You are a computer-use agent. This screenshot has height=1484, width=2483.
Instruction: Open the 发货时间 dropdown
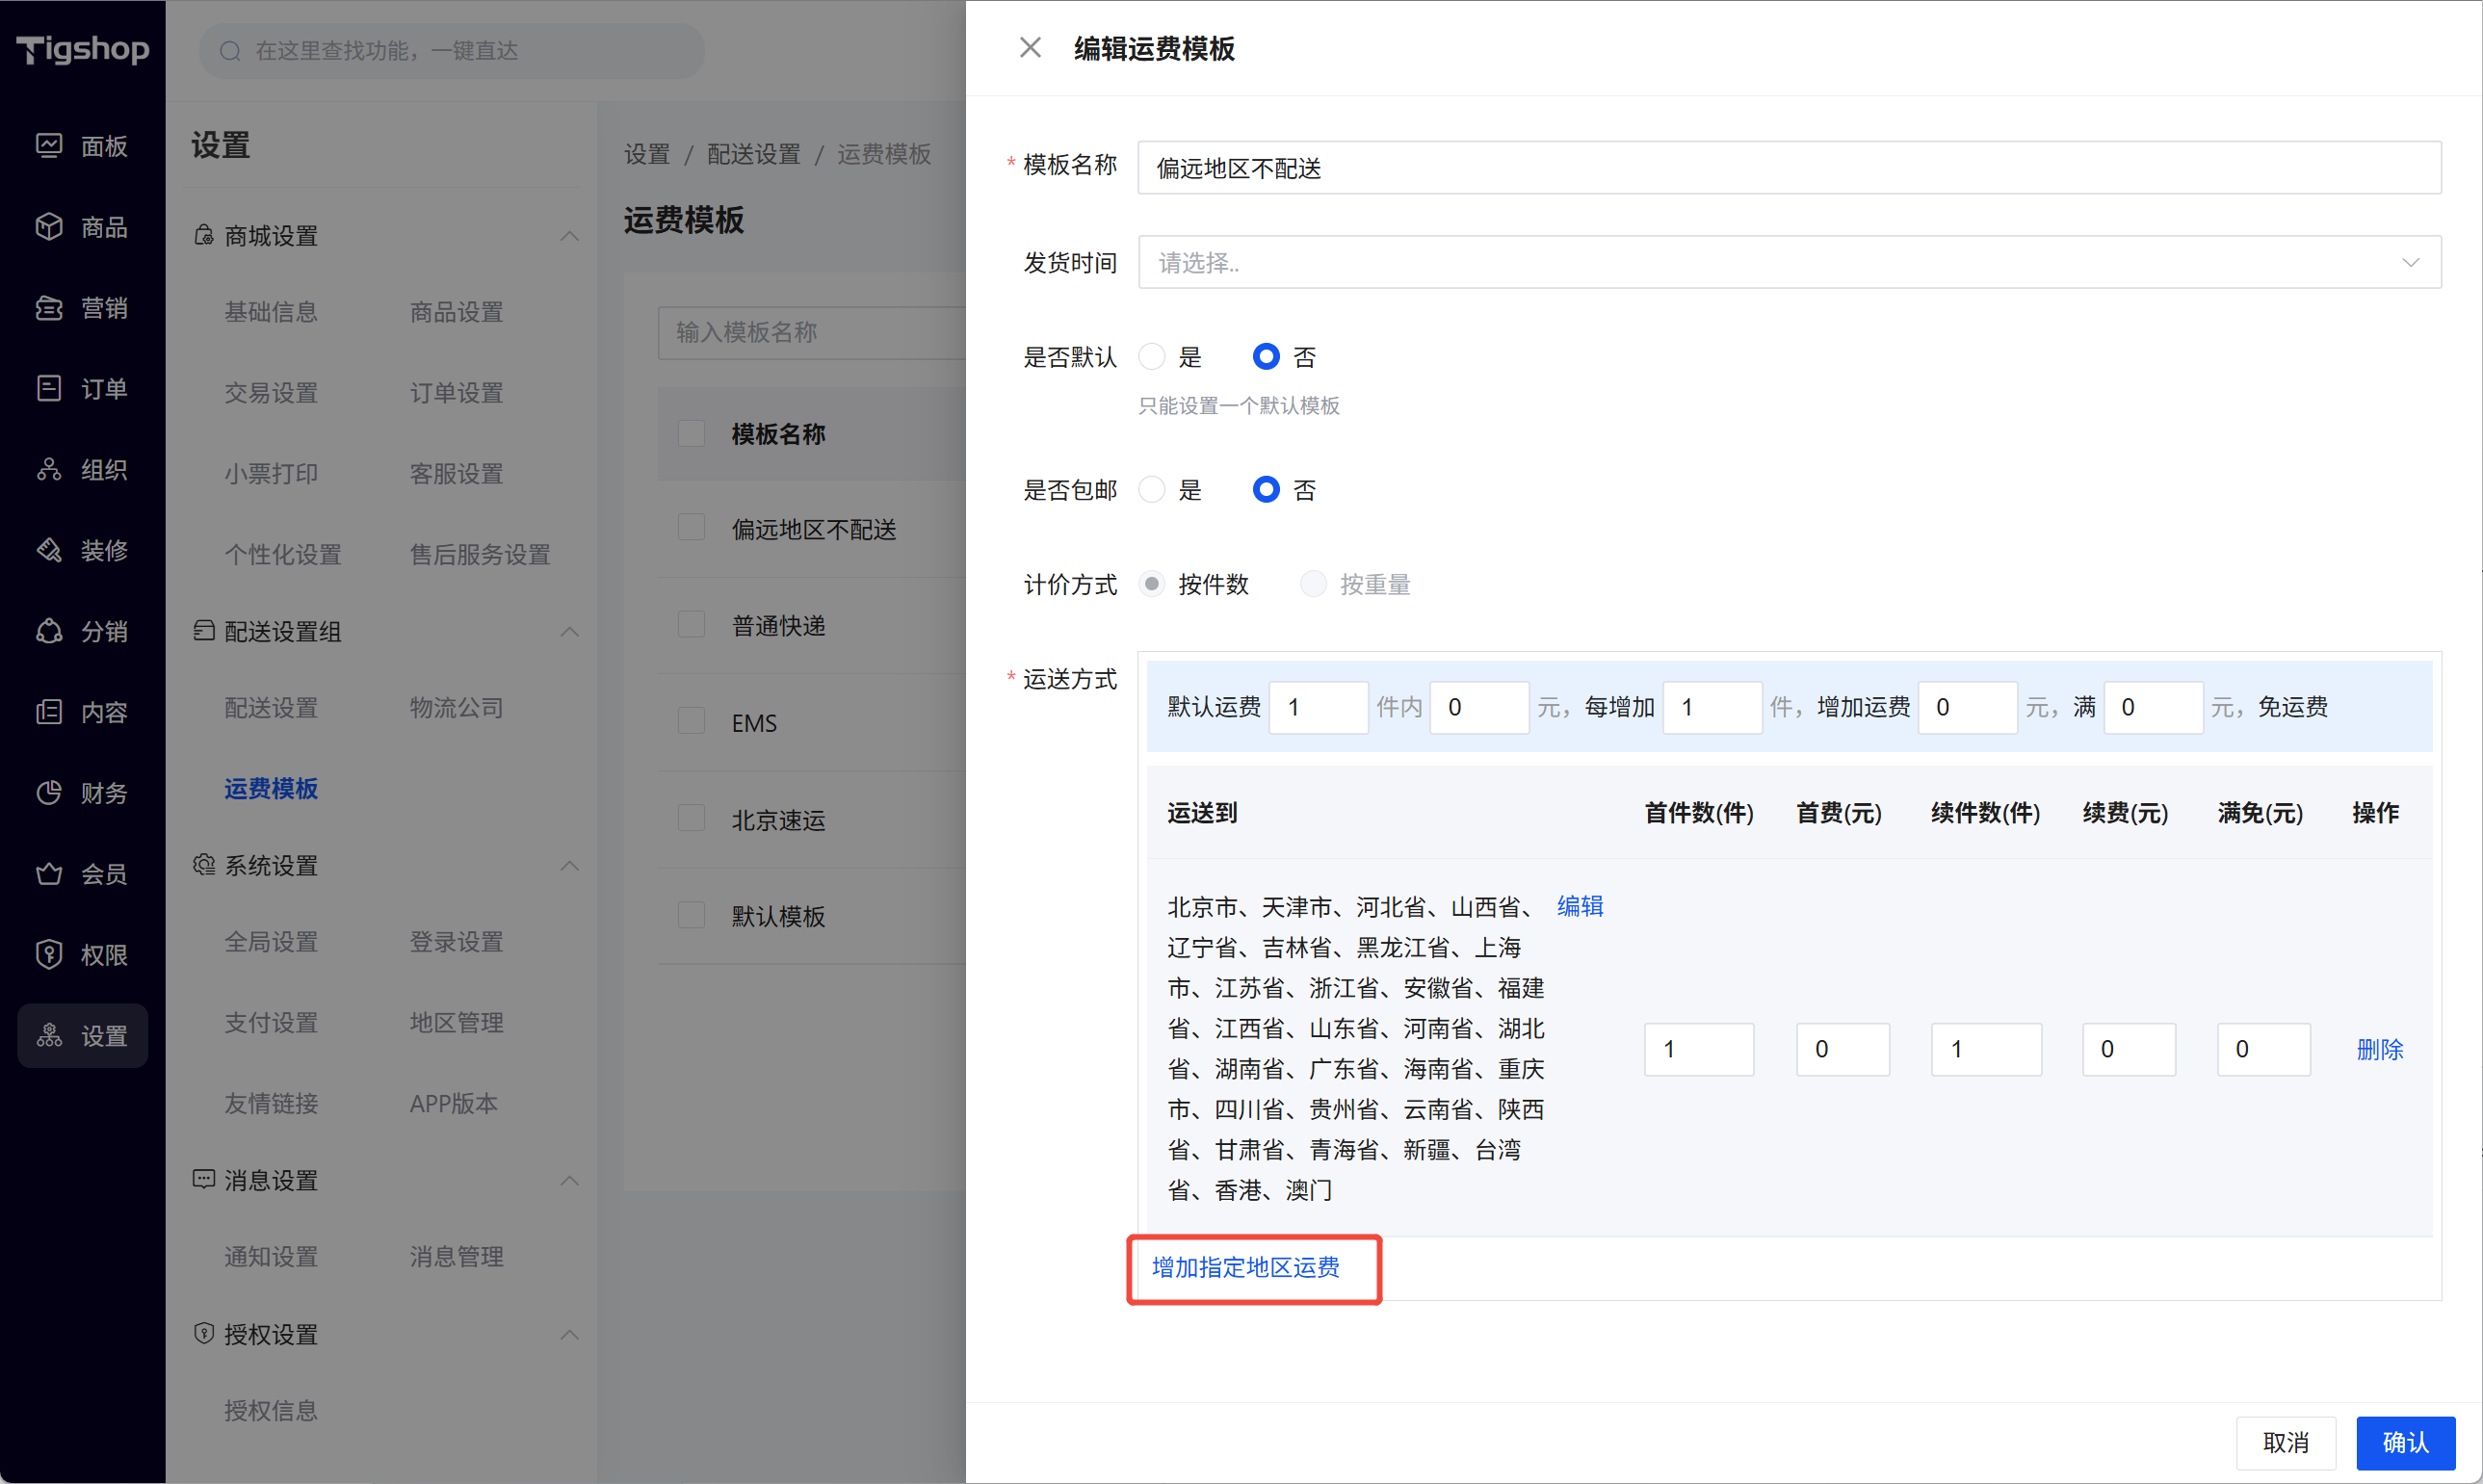[1788, 263]
